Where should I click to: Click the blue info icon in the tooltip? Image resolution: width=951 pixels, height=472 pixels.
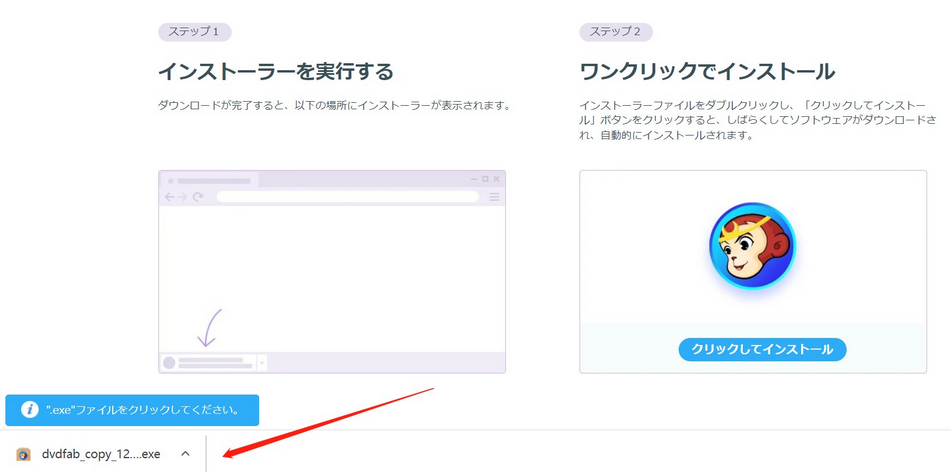pyautogui.click(x=28, y=409)
